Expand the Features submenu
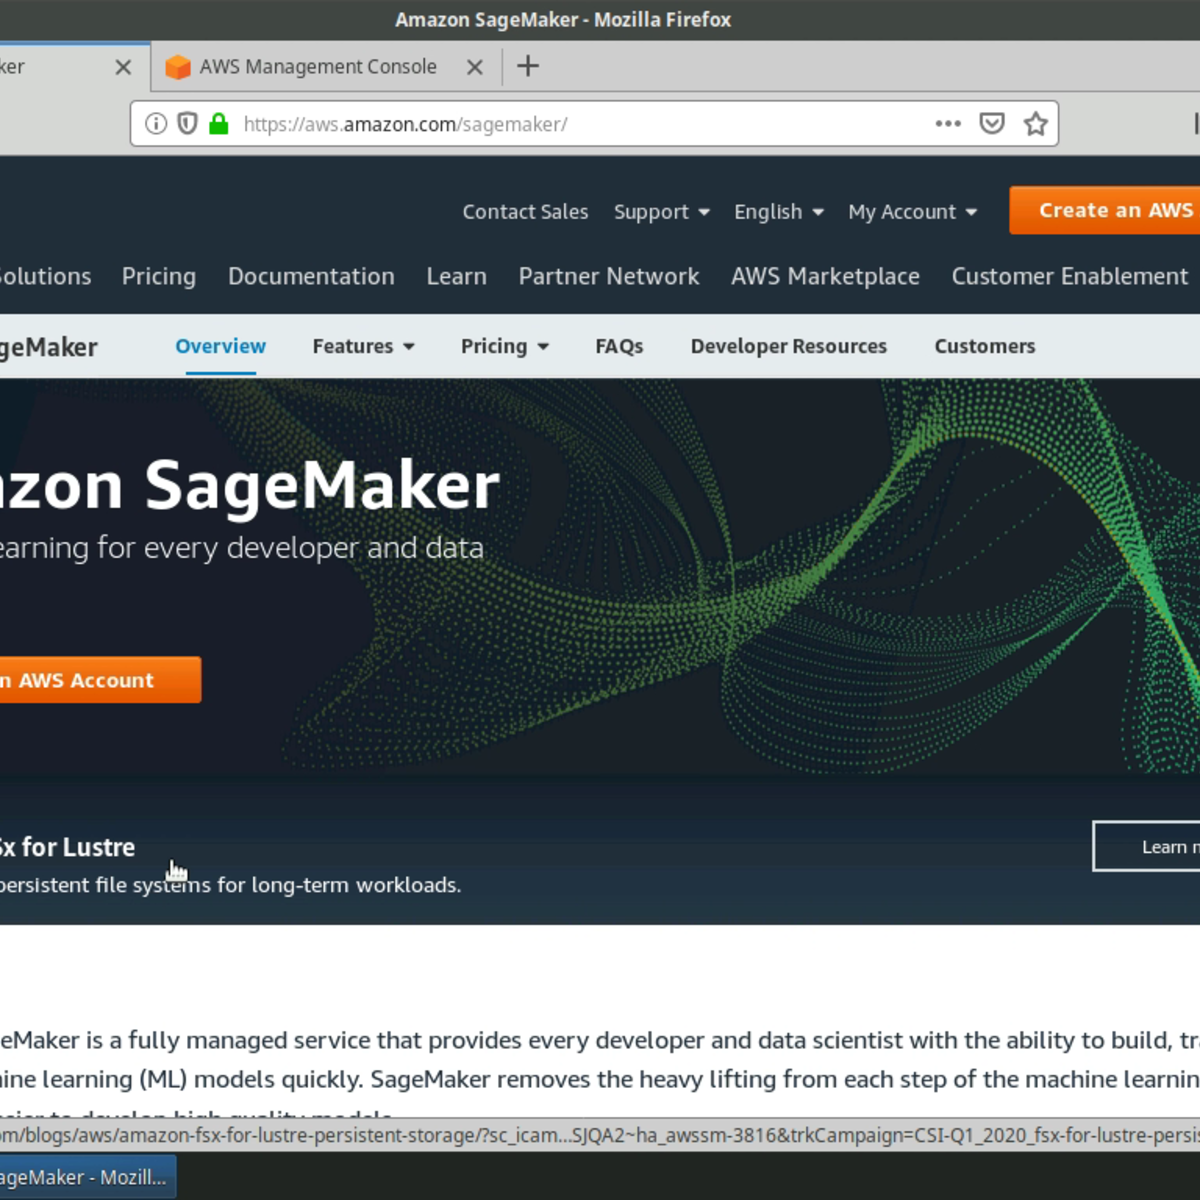The image size is (1200, 1200). pos(363,346)
